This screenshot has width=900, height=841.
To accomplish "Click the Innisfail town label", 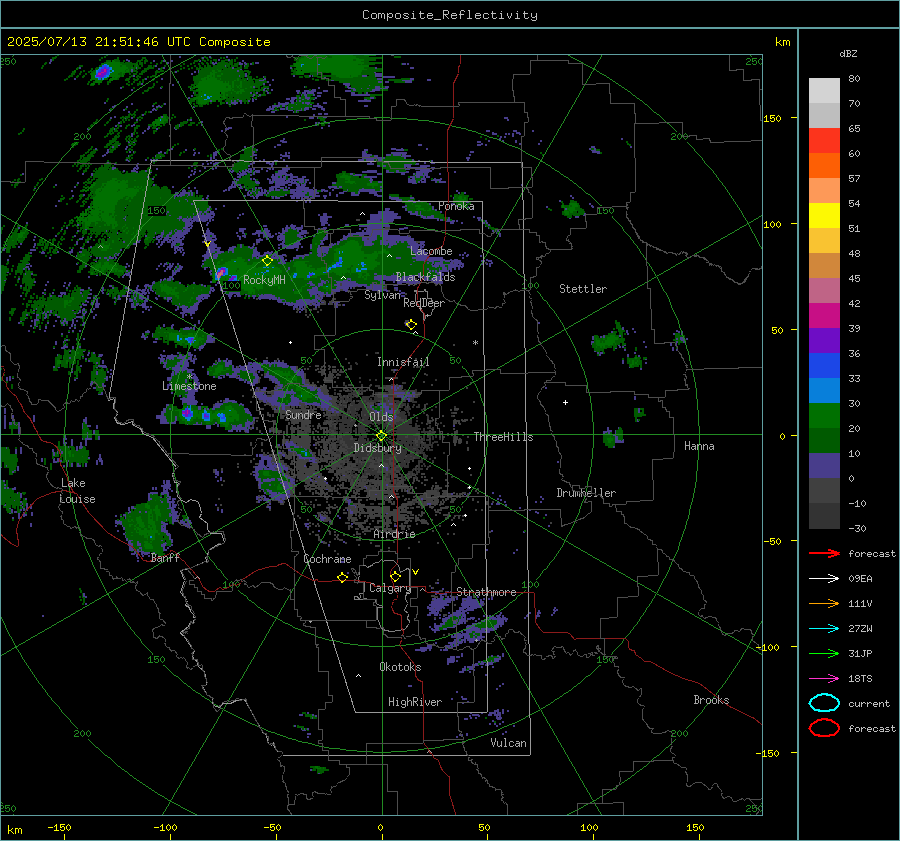I will click(x=403, y=362).
